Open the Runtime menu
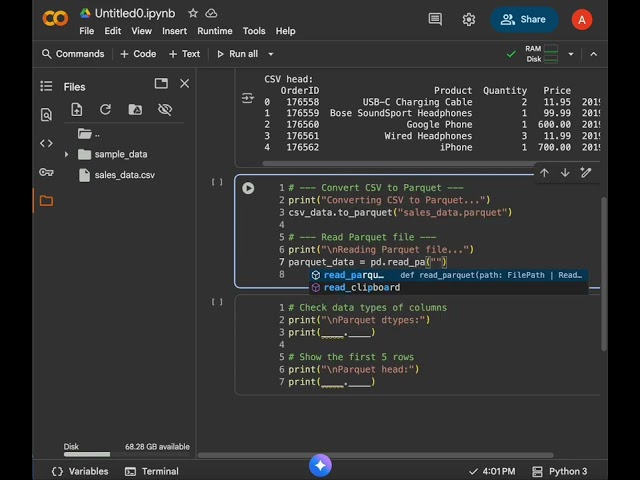 215,31
